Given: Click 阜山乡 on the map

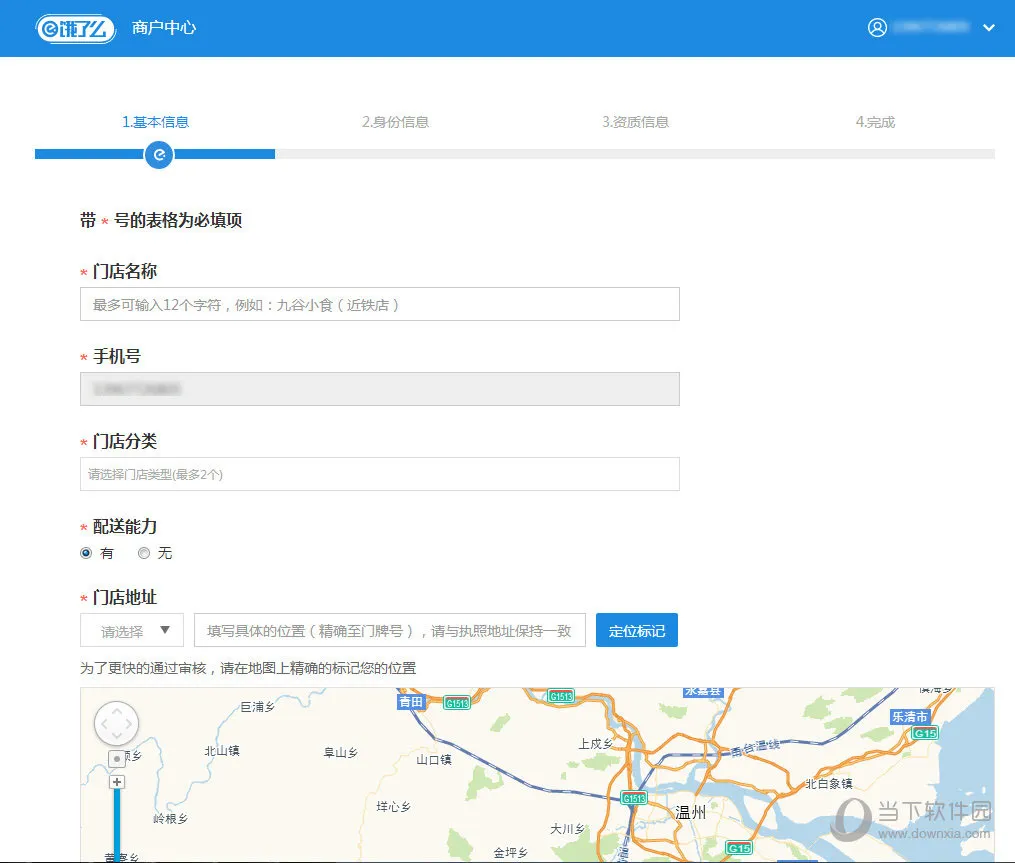Looking at the screenshot, I should [x=340, y=752].
